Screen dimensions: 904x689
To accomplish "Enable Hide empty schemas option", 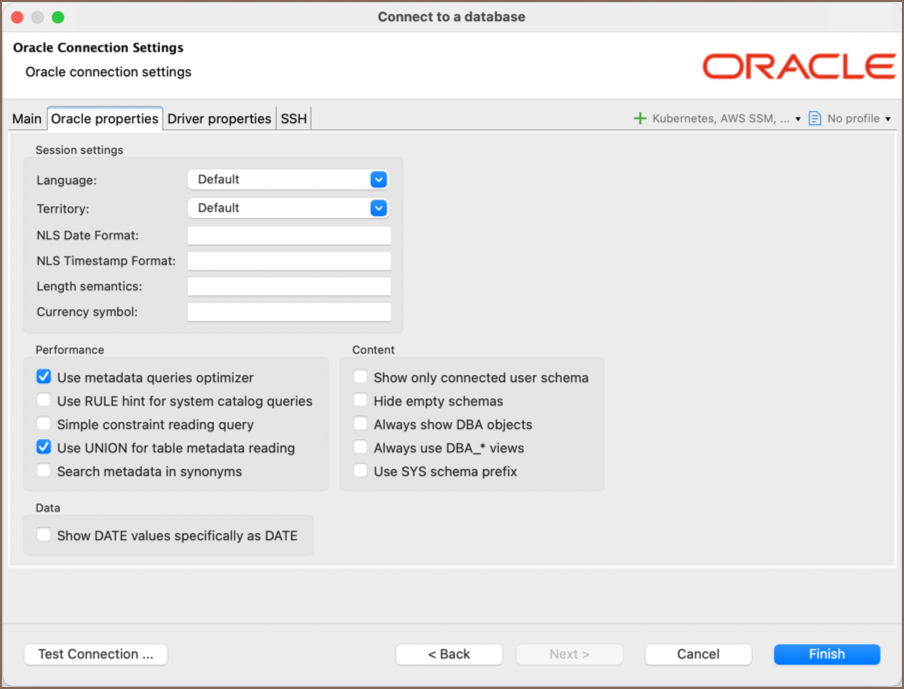I will coord(360,400).
